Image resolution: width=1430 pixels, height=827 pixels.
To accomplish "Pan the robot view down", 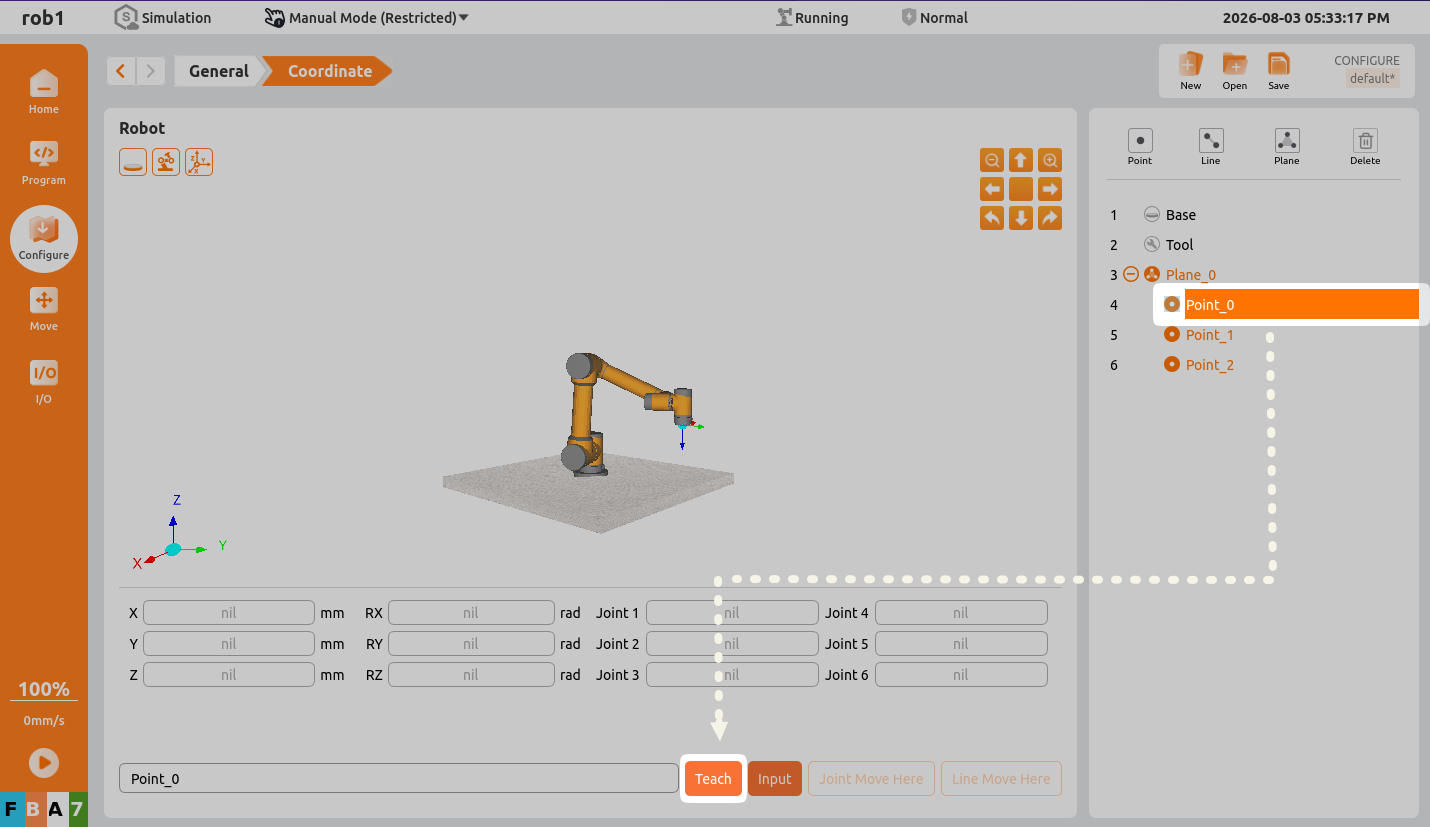I will click(1021, 218).
